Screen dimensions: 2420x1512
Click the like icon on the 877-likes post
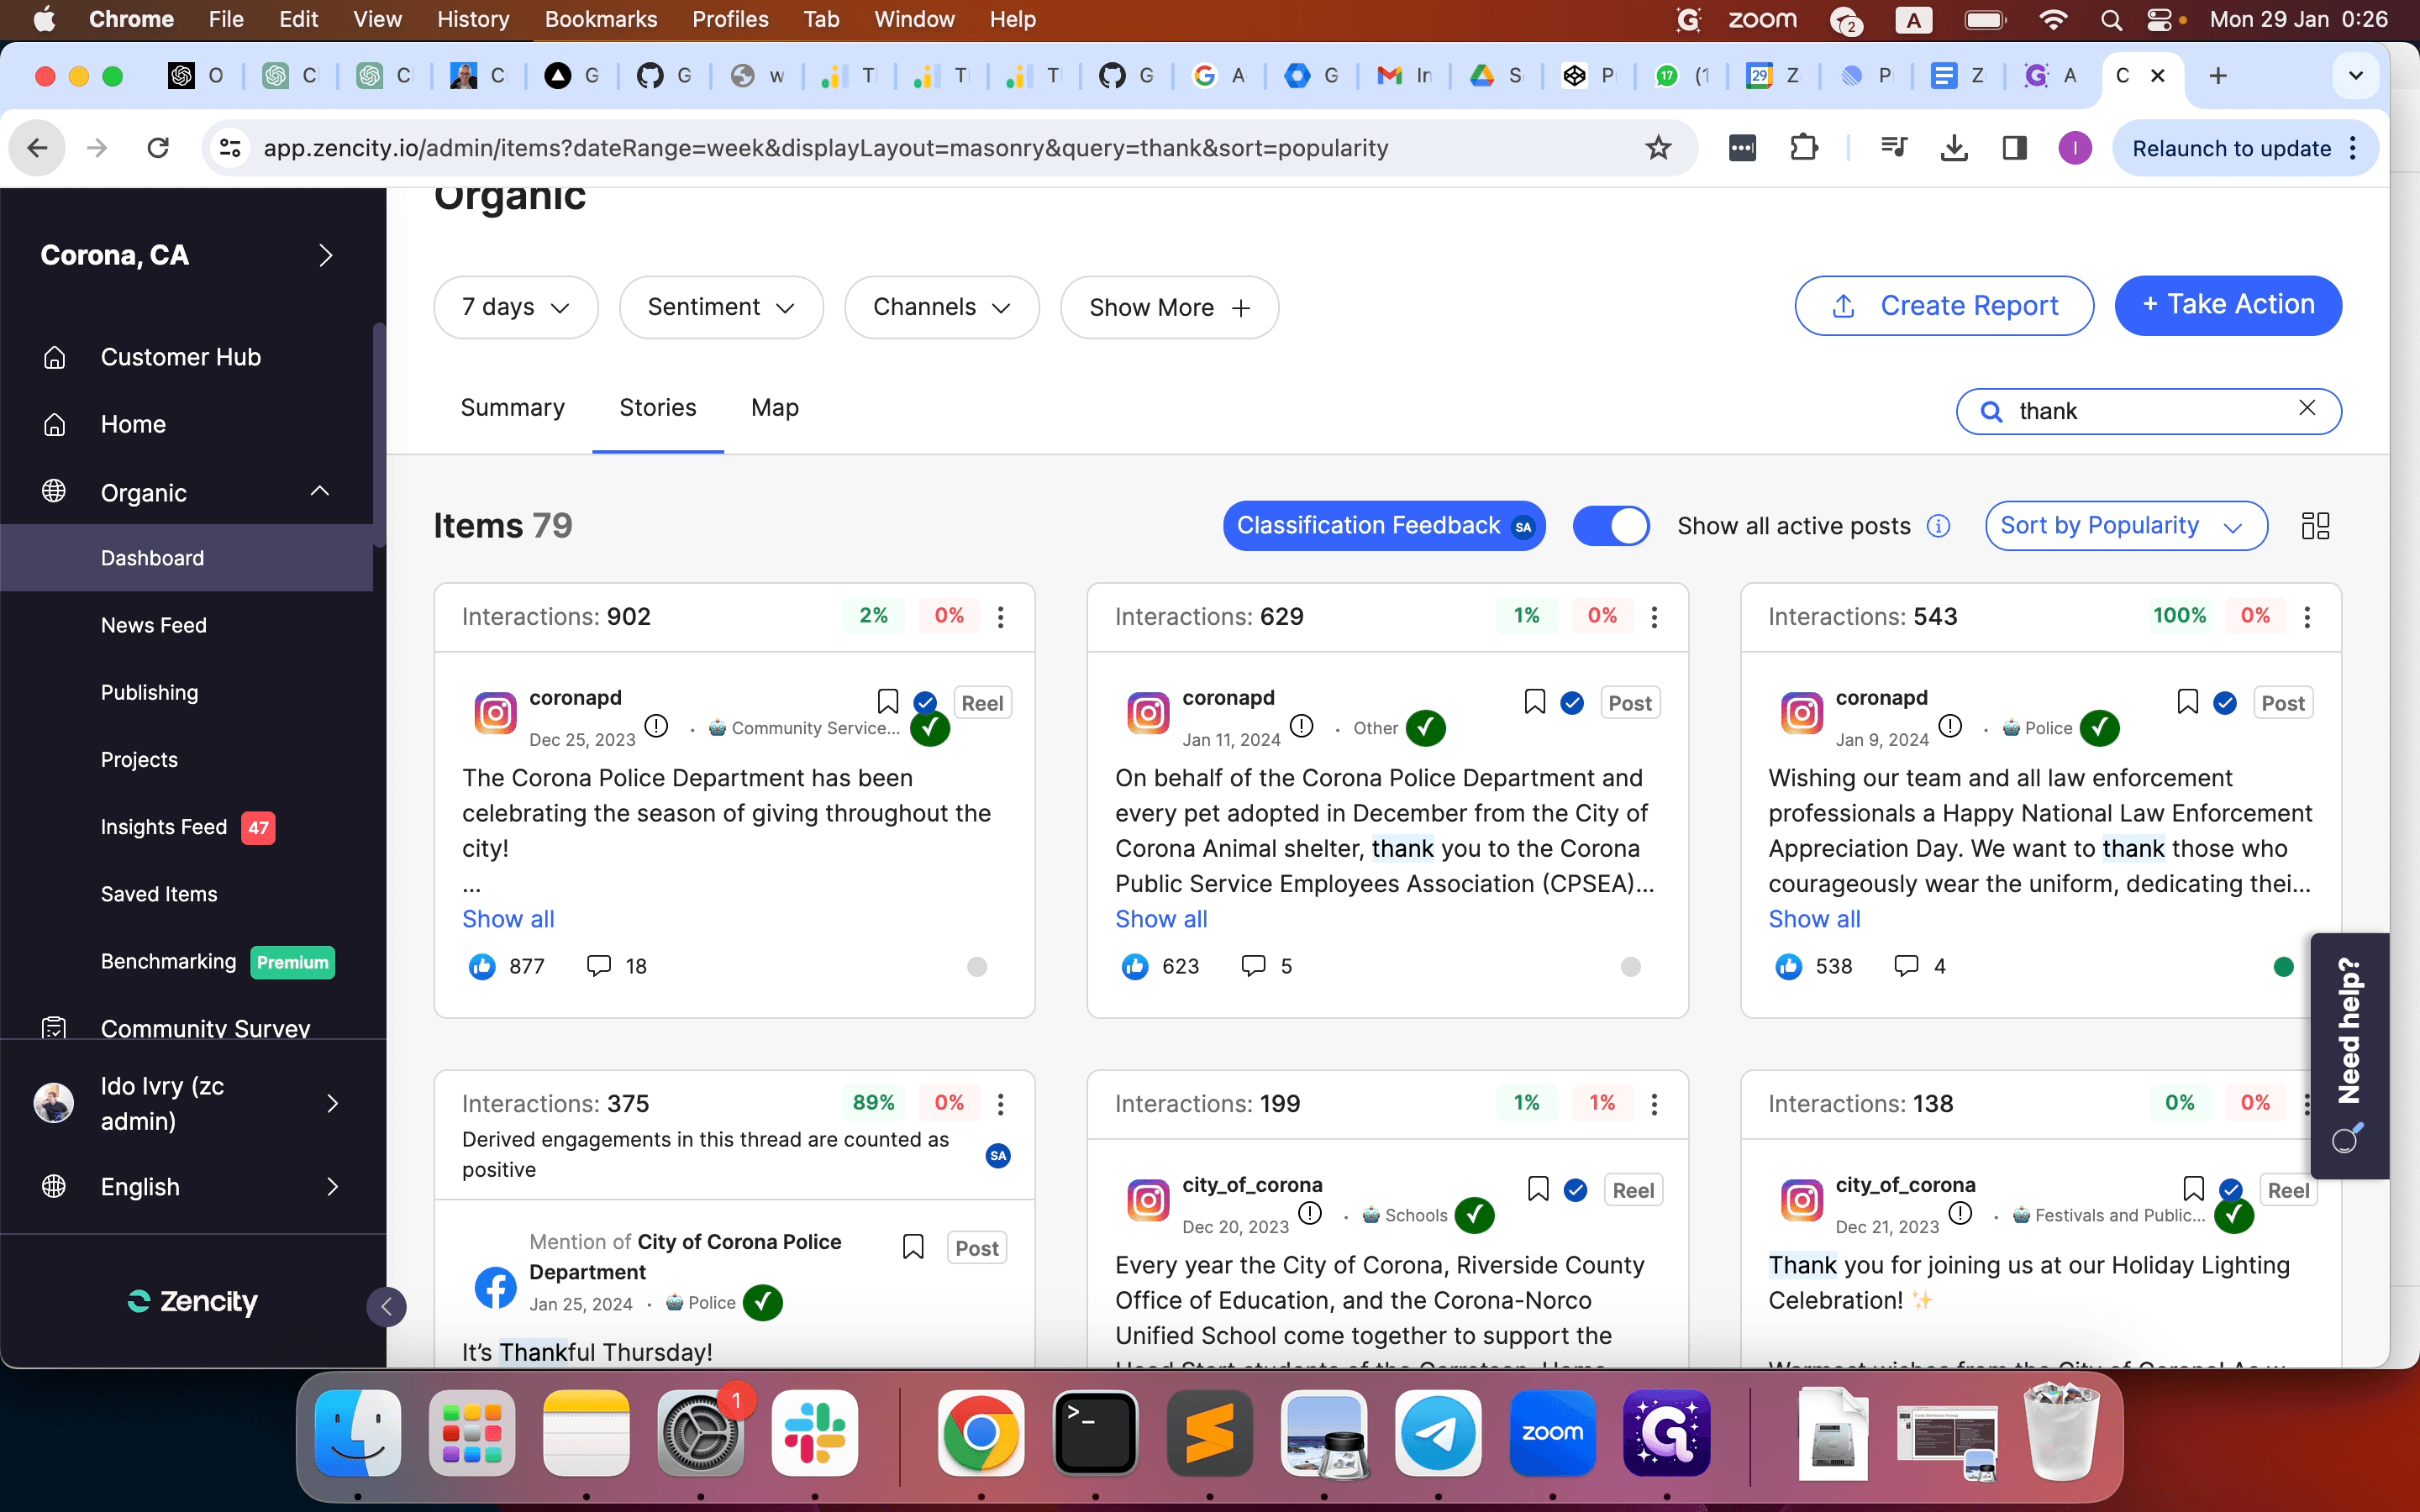[x=482, y=966]
